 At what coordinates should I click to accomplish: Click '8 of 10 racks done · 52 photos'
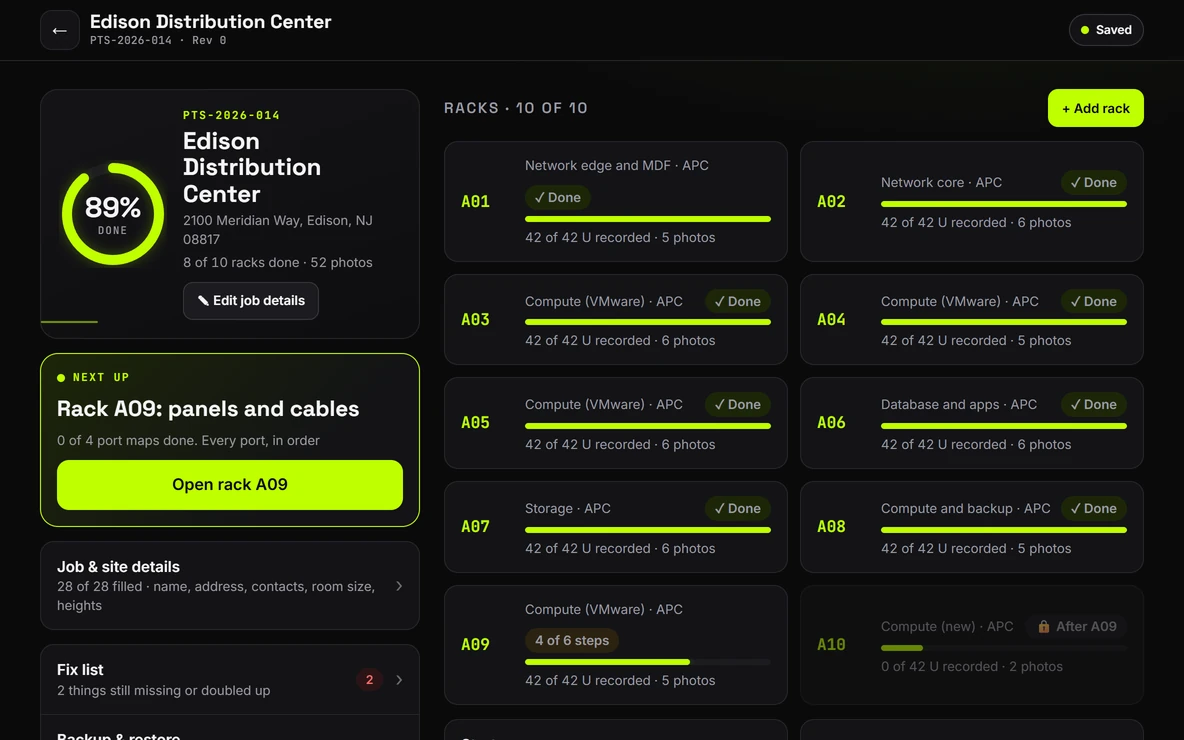coord(277,263)
